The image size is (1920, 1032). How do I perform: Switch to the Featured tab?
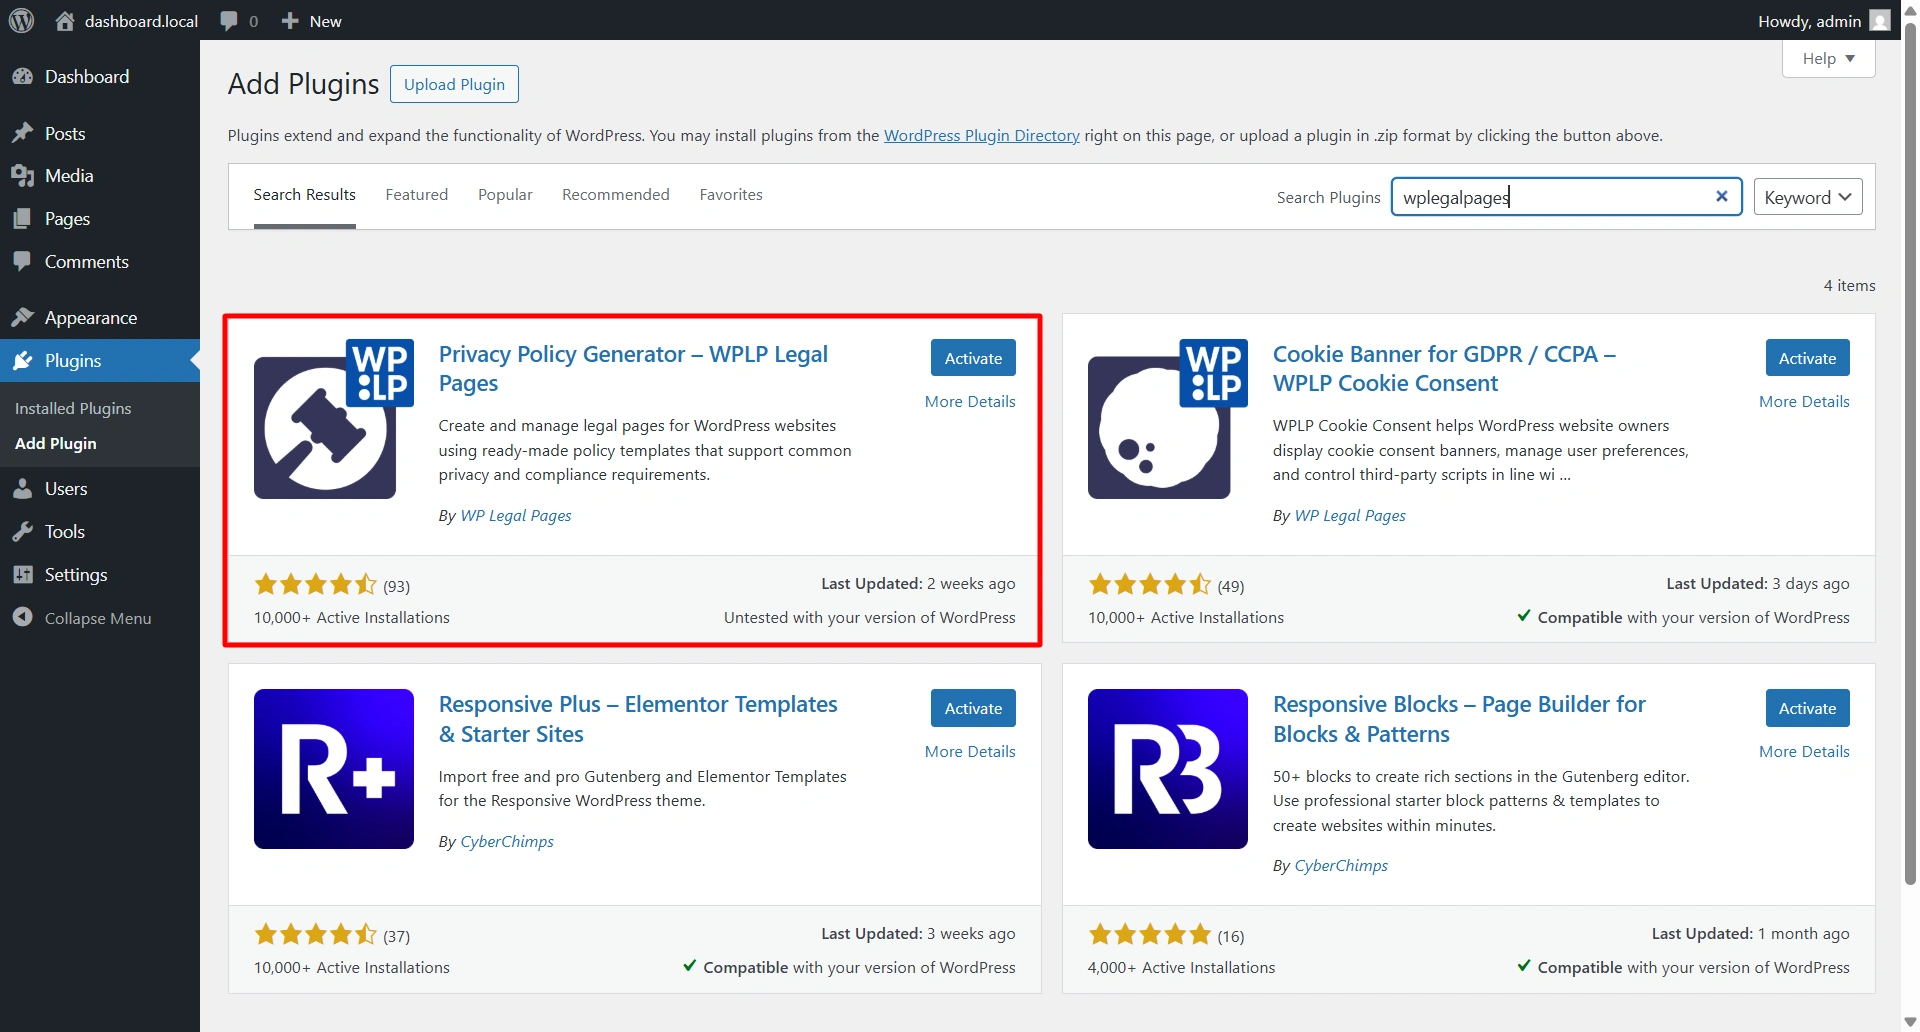(417, 195)
